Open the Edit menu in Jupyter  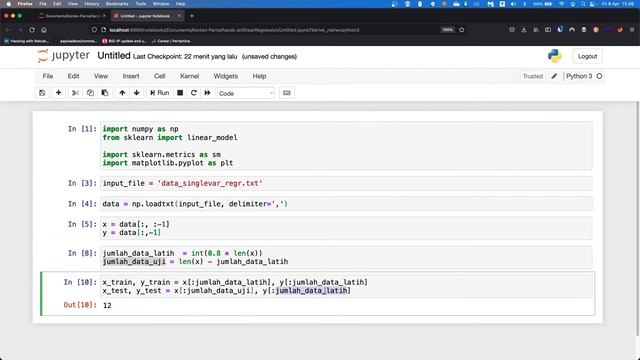[73, 76]
